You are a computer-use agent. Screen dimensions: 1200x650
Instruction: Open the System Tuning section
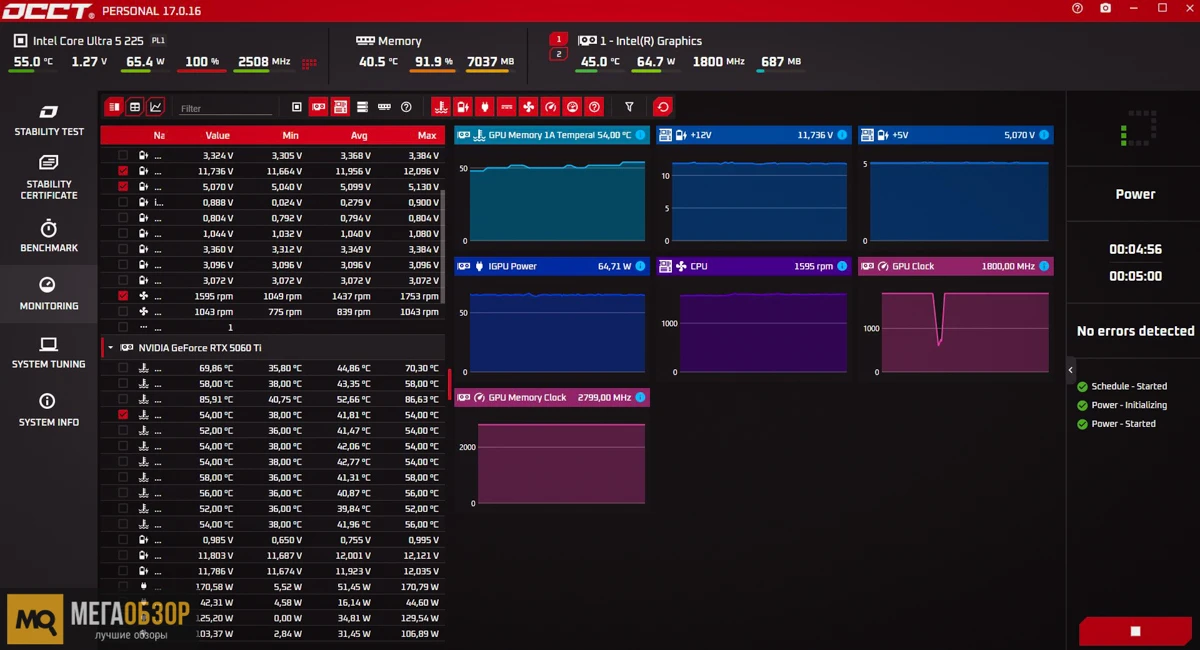pyautogui.click(x=49, y=352)
